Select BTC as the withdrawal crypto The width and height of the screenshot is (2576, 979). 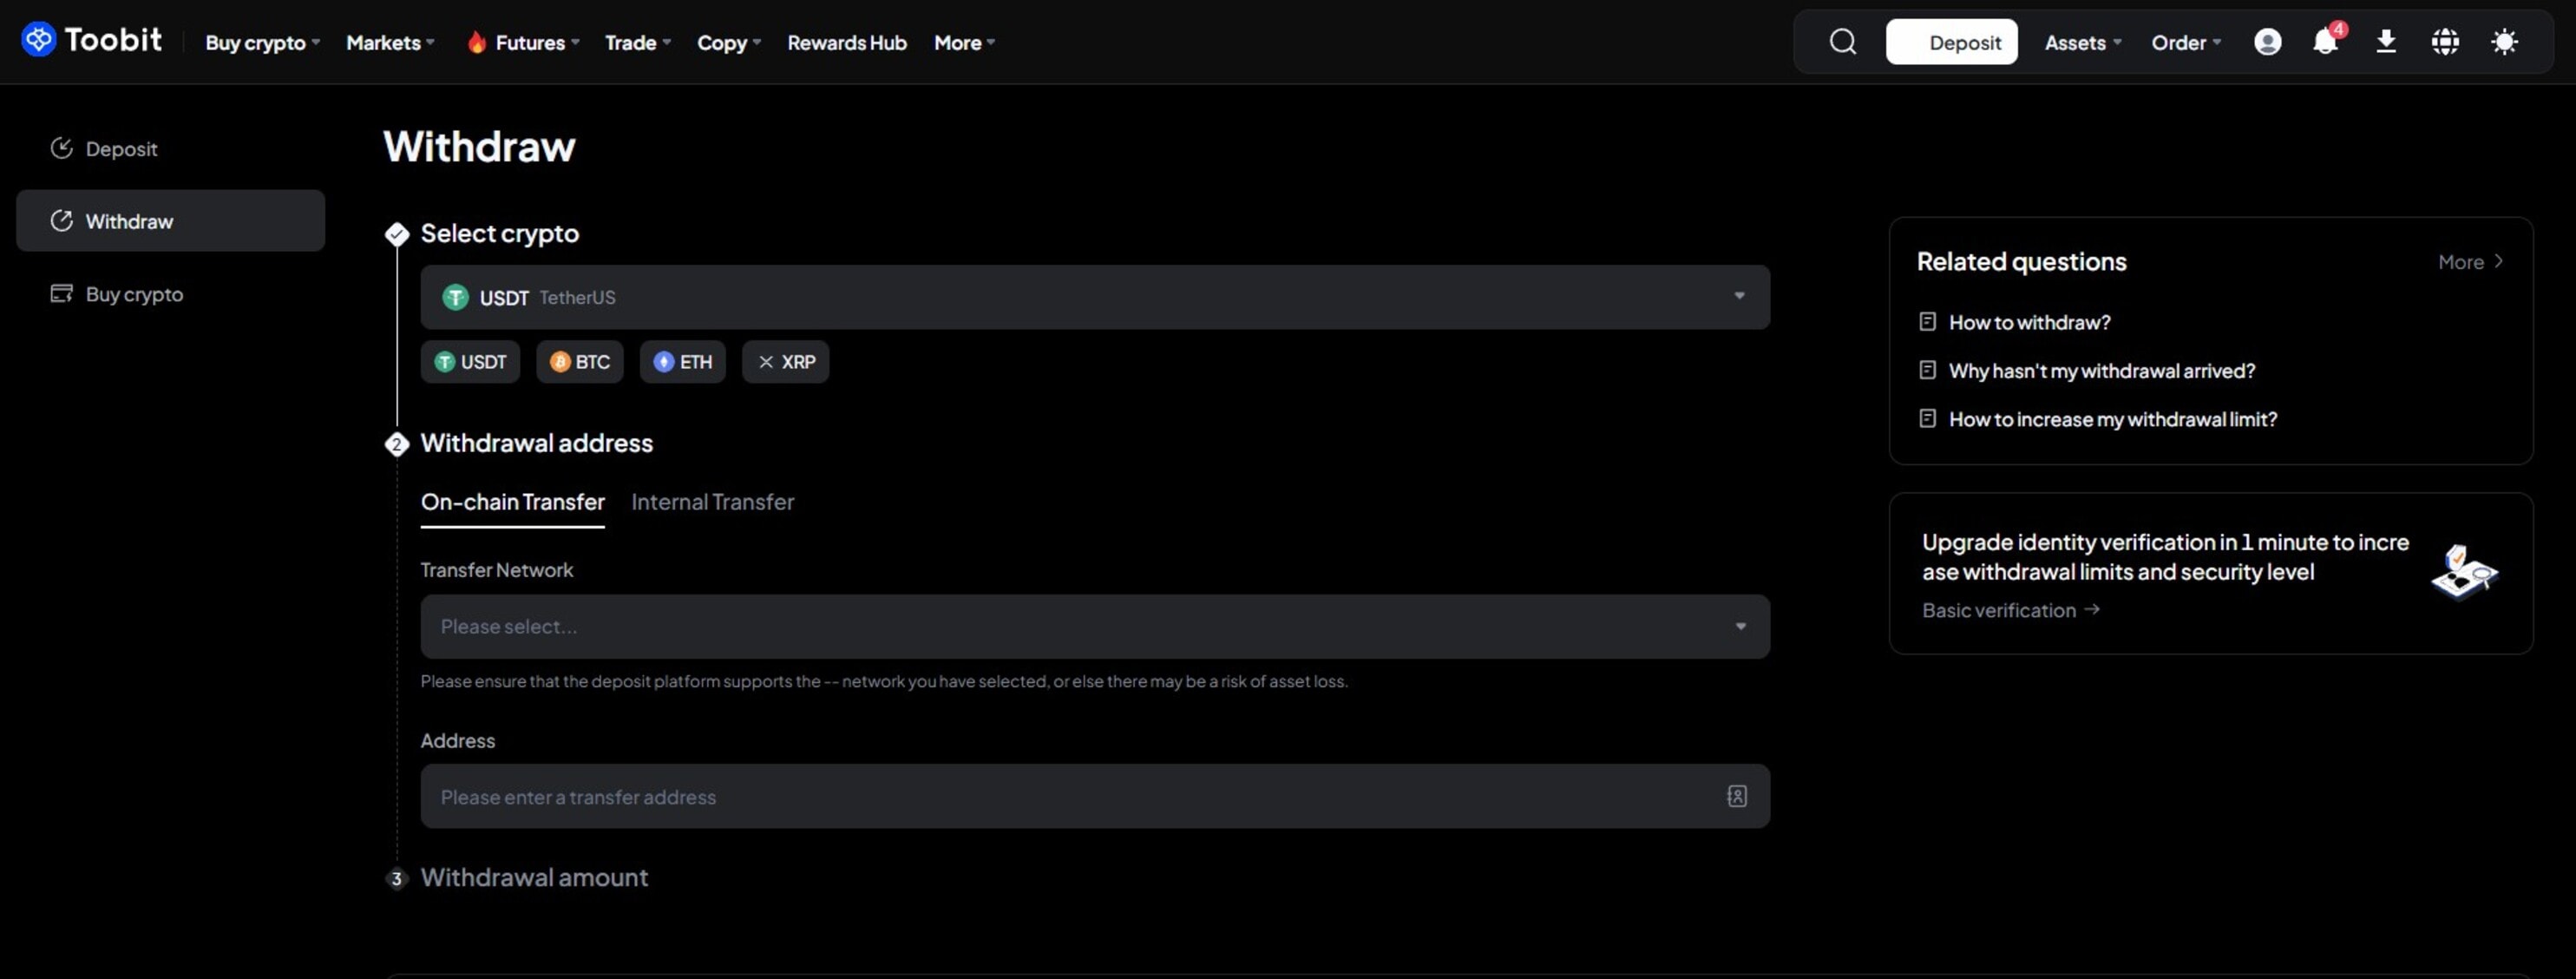580,361
